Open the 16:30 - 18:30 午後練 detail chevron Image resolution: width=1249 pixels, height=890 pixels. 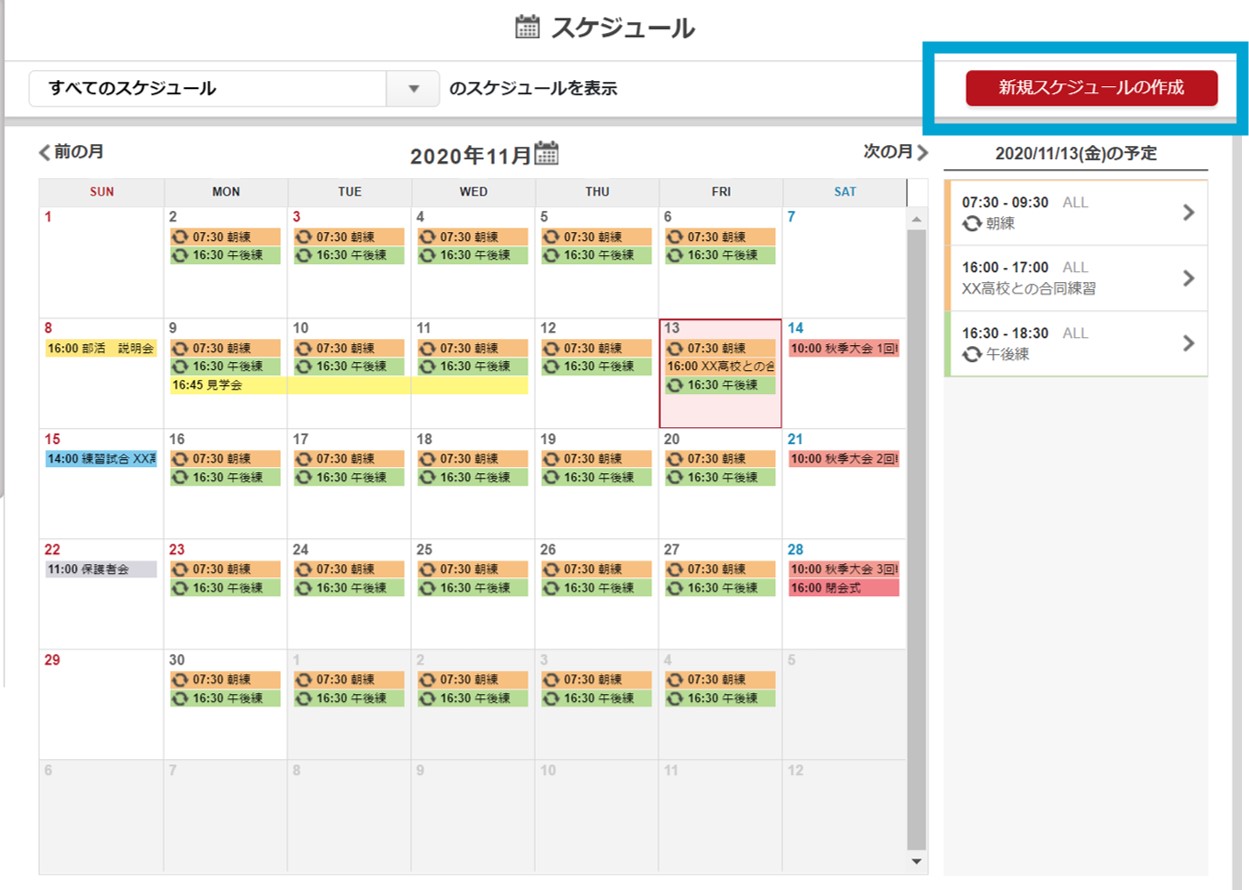pyautogui.click(x=1188, y=343)
